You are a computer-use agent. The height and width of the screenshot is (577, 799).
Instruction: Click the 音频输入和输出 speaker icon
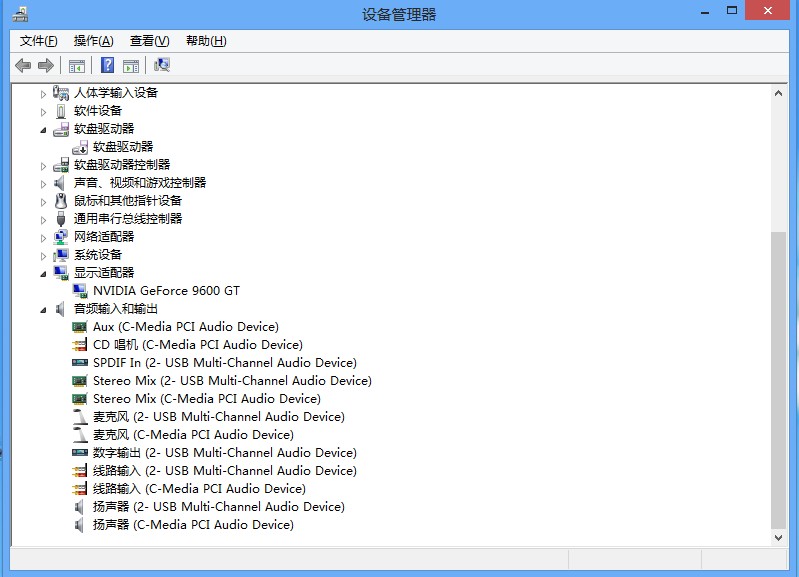(x=60, y=308)
